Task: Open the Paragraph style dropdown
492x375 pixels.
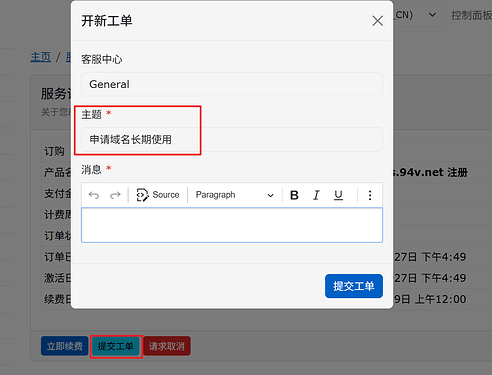Action: point(235,195)
